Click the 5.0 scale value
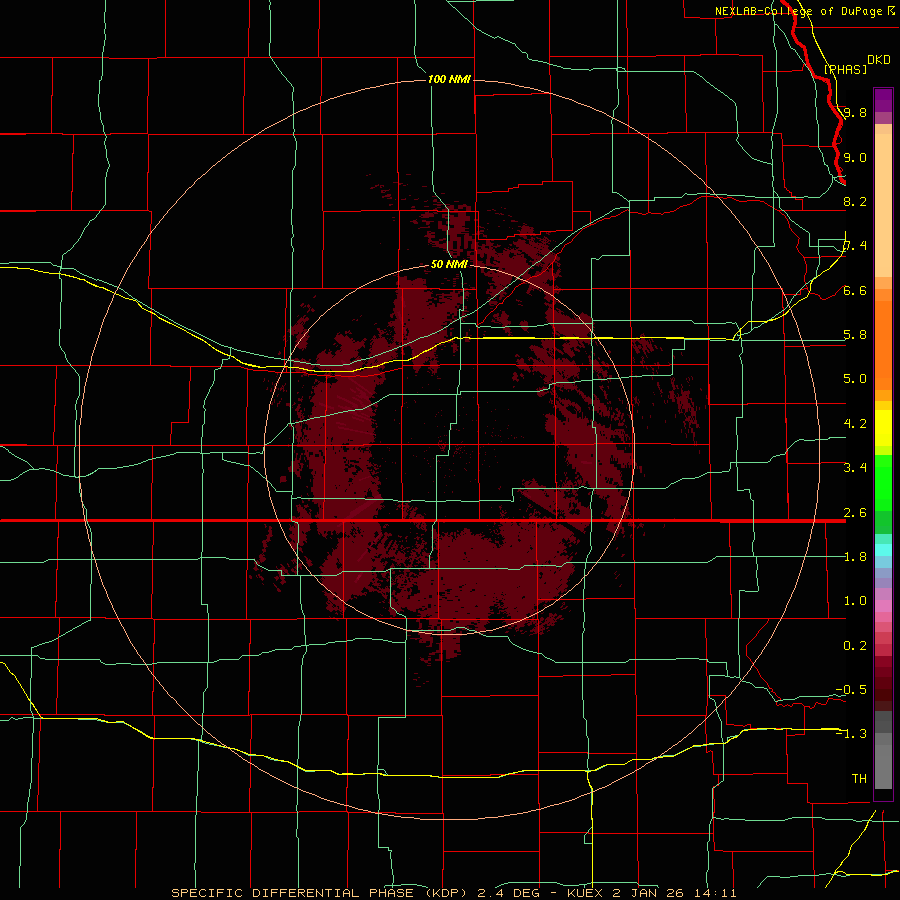 (x=855, y=379)
